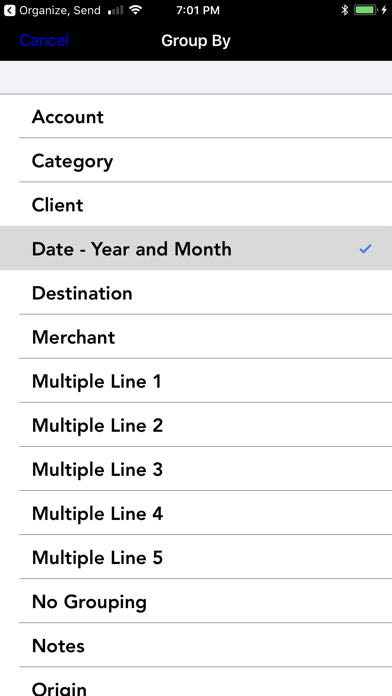Group by Destination

point(196,293)
